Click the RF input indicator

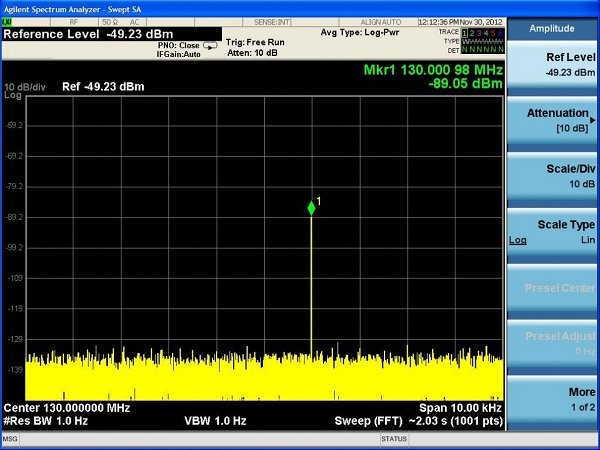tap(74, 22)
